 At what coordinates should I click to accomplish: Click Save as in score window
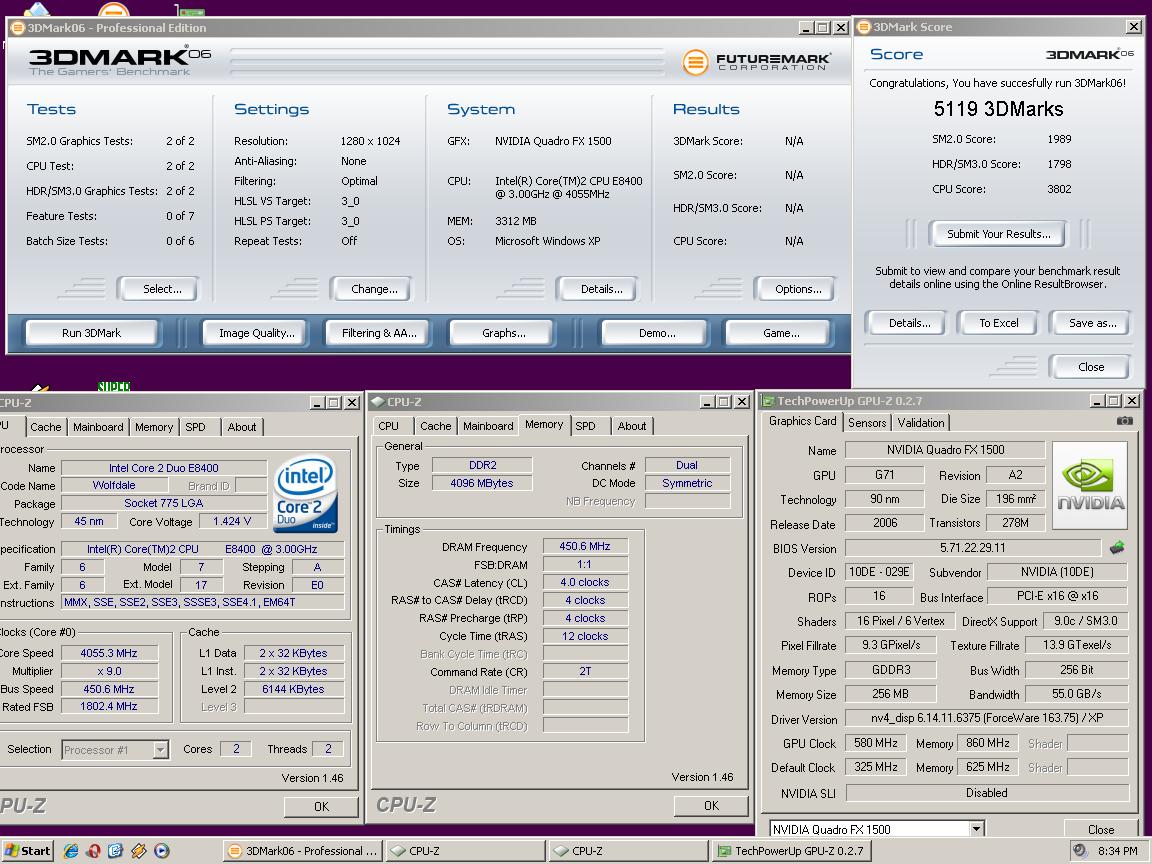click(x=1092, y=323)
